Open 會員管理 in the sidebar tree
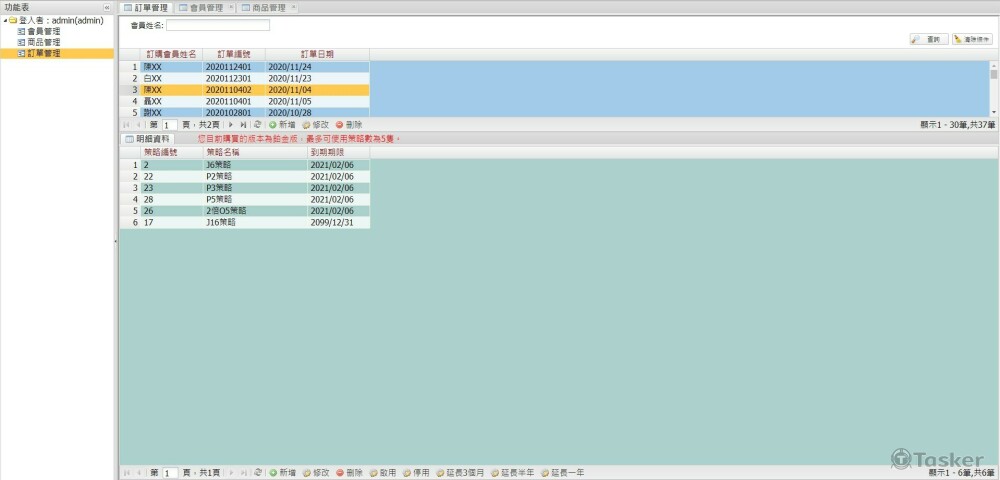The width and height of the screenshot is (1000, 480). pyautogui.click(x=43, y=31)
